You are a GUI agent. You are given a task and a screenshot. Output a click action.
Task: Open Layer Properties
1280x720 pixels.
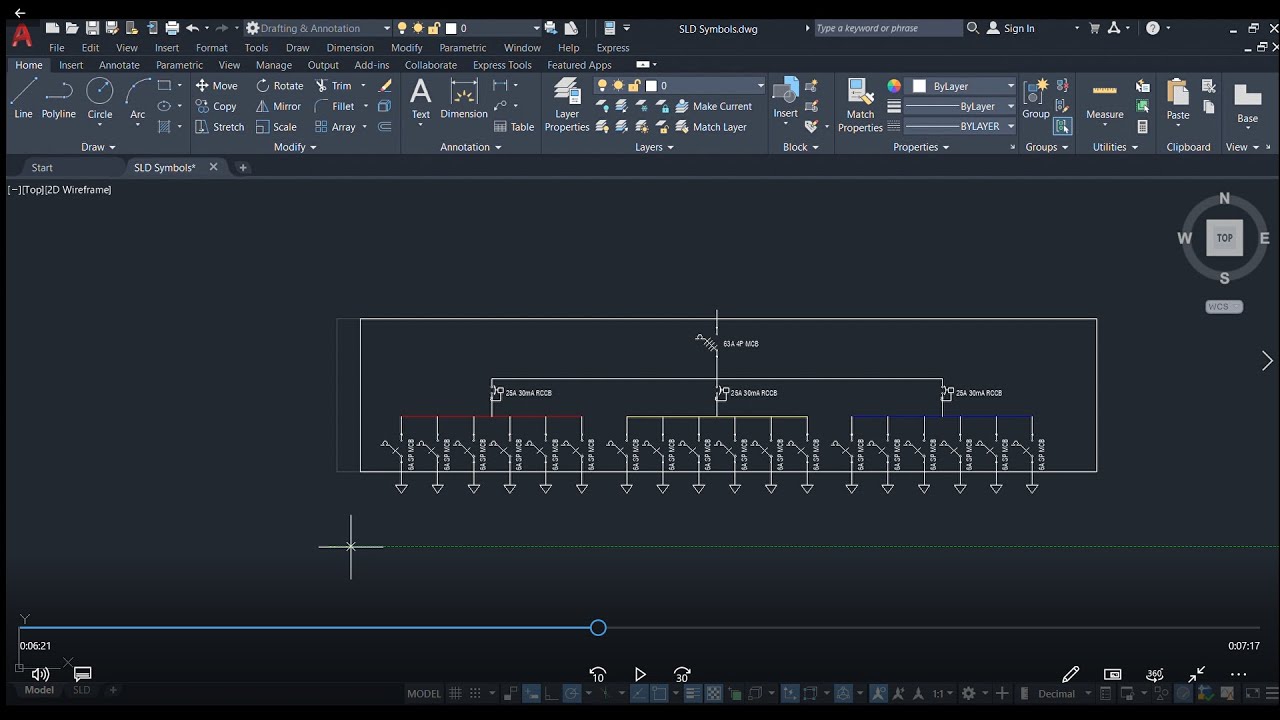point(567,104)
